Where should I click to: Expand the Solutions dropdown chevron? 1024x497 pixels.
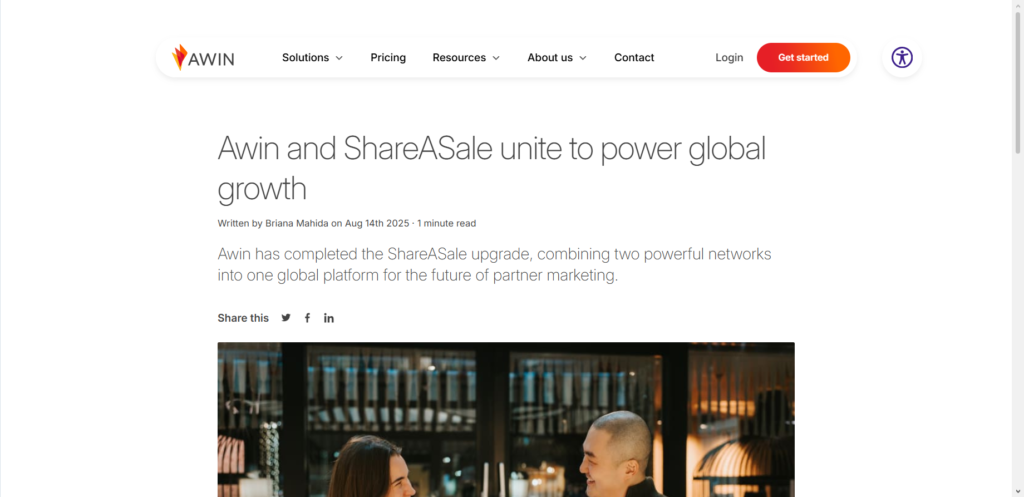tap(339, 58)
